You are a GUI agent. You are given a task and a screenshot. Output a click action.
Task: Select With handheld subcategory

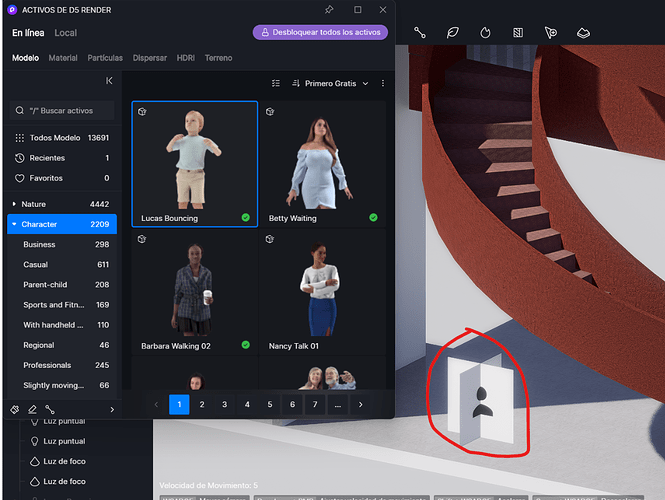point(62,325)
